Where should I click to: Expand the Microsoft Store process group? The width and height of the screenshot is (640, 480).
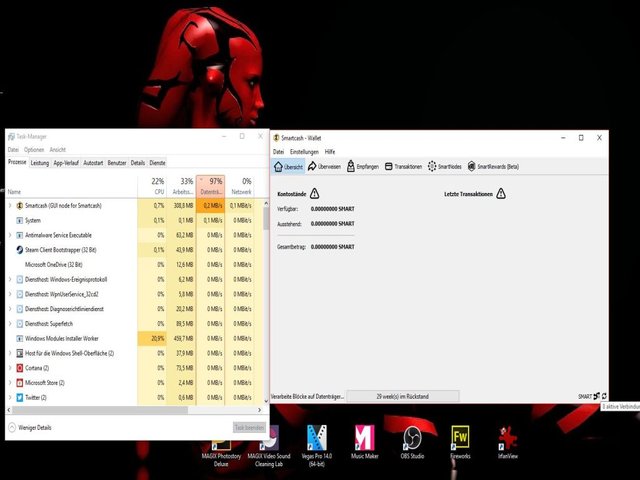tap(10, 382)
